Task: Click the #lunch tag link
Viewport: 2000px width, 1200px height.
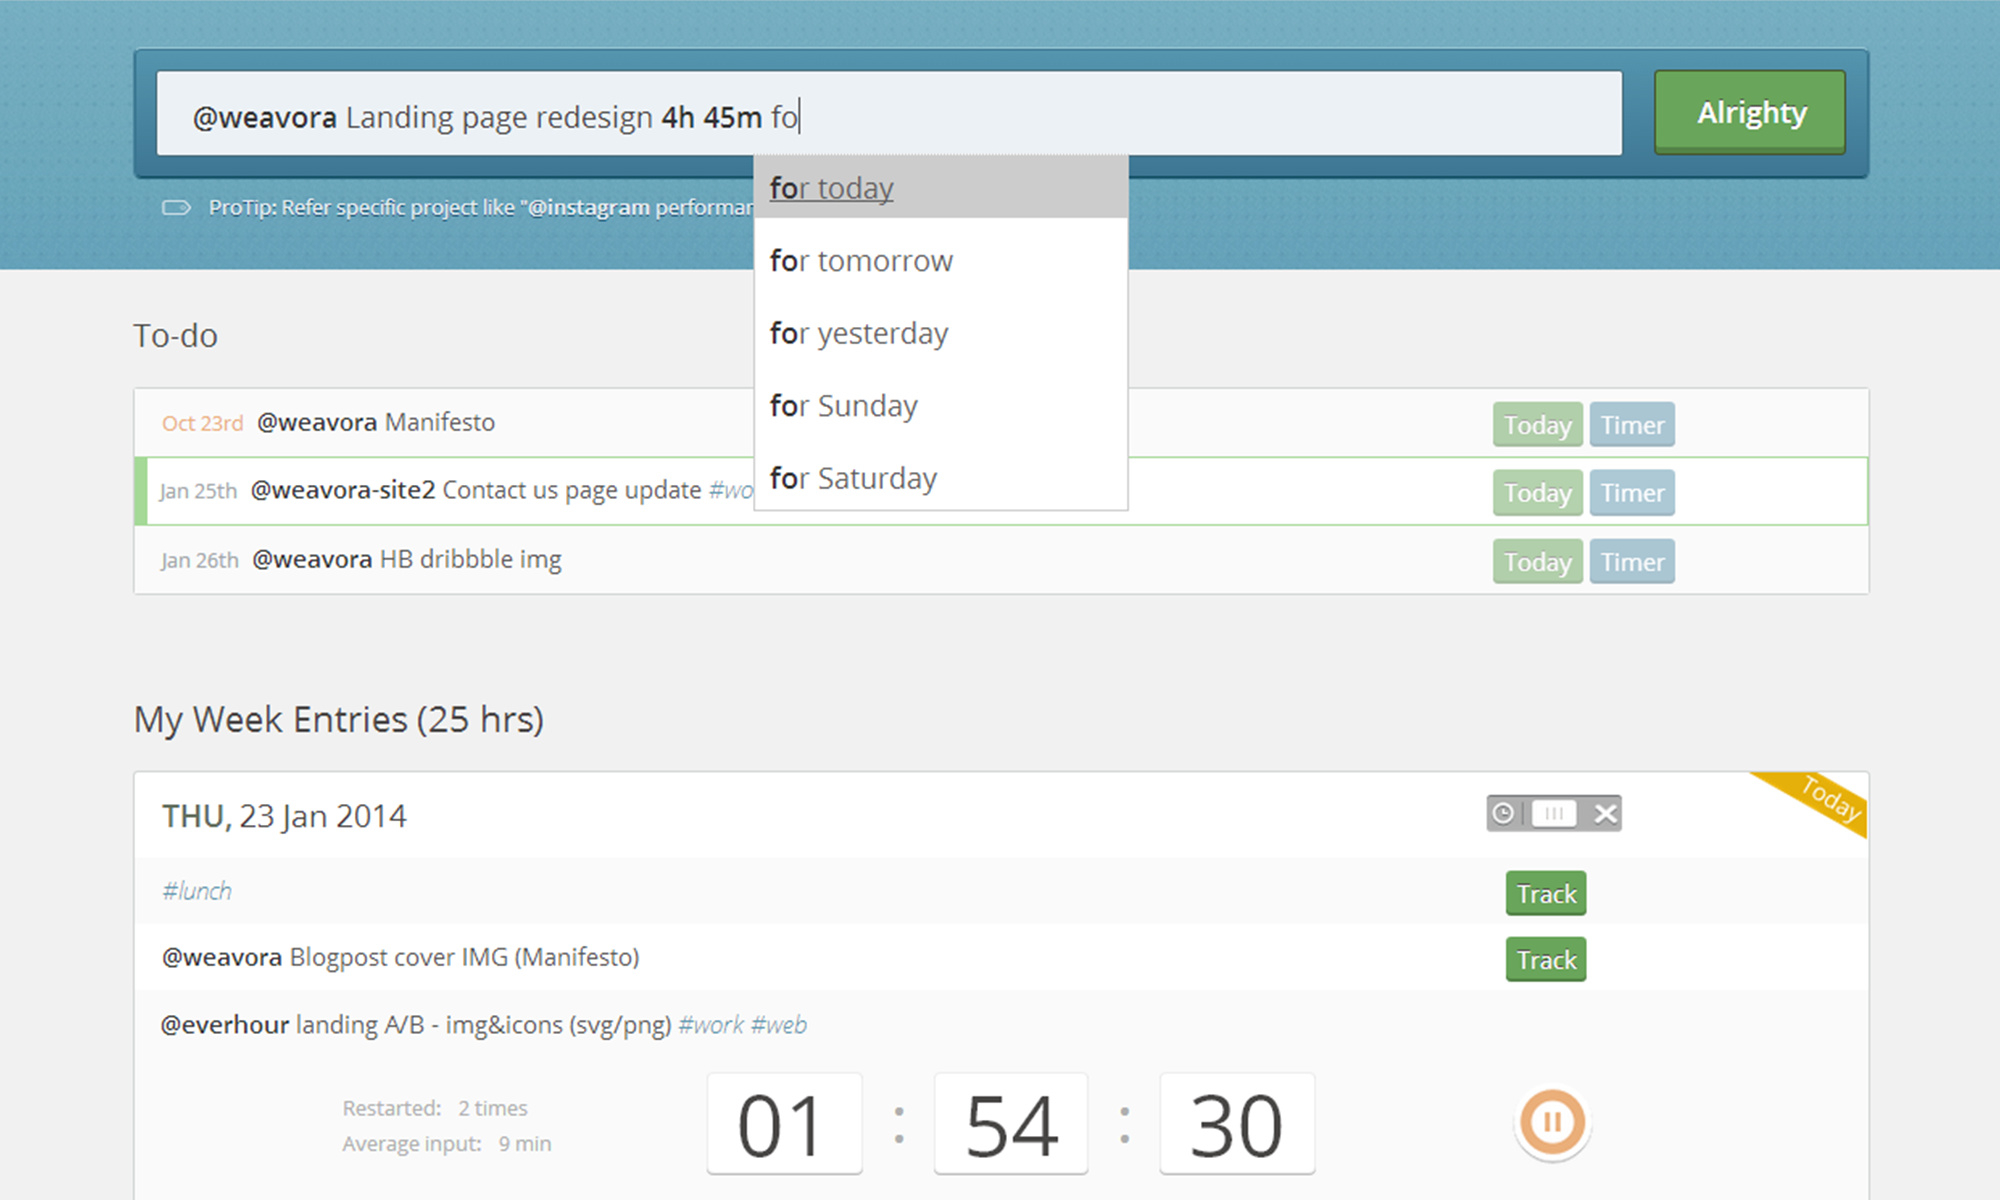Action: pos(197,890)
